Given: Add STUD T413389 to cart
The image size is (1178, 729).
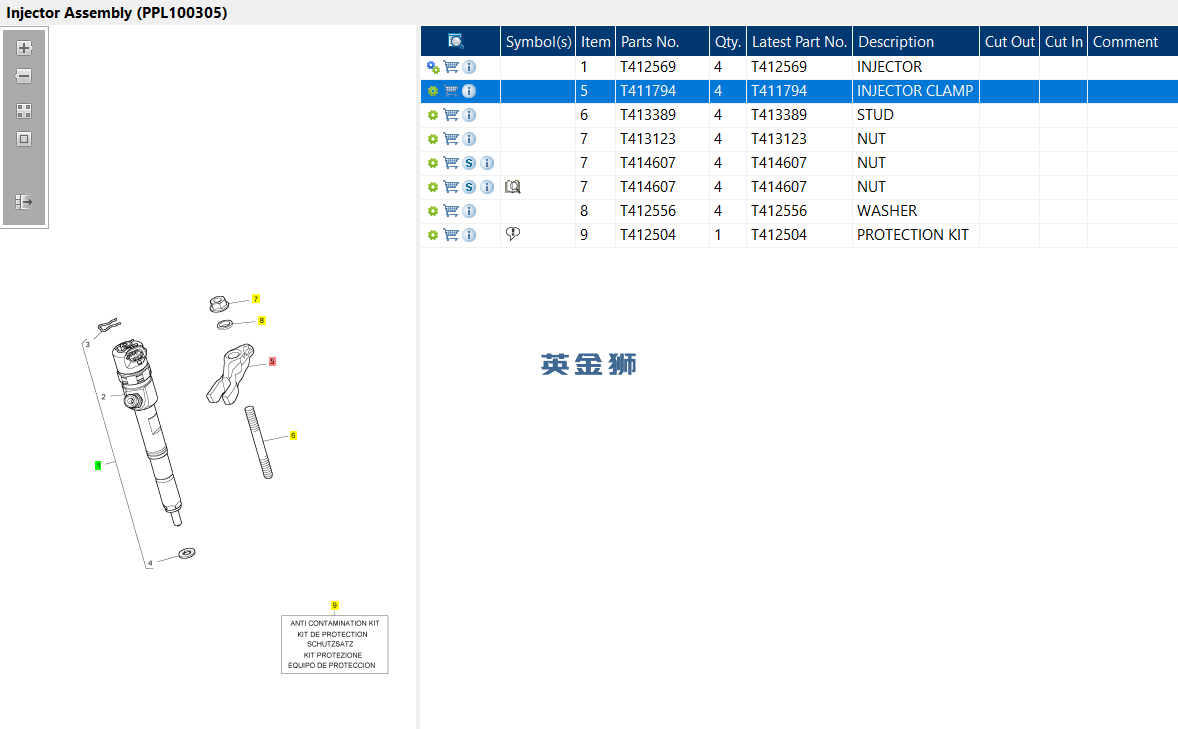Looking at the screenshot, I should click(x=451, y=115).
